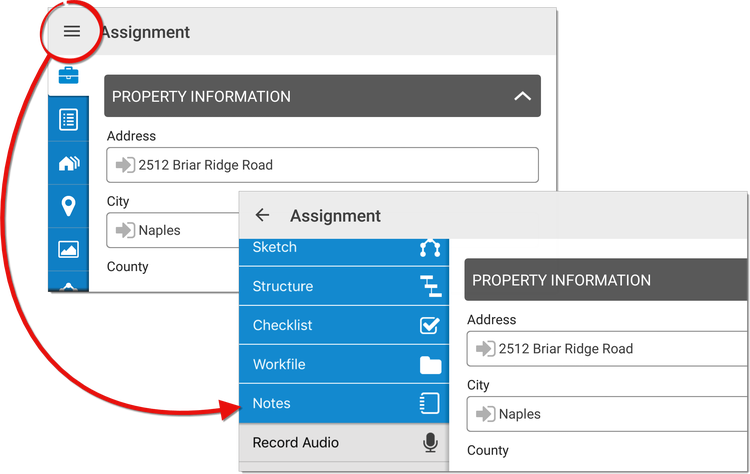Open Workfile in the expanded menu
Image resolution: width=750 pixels, height=474 pixels.
click(x=344, y=364)
